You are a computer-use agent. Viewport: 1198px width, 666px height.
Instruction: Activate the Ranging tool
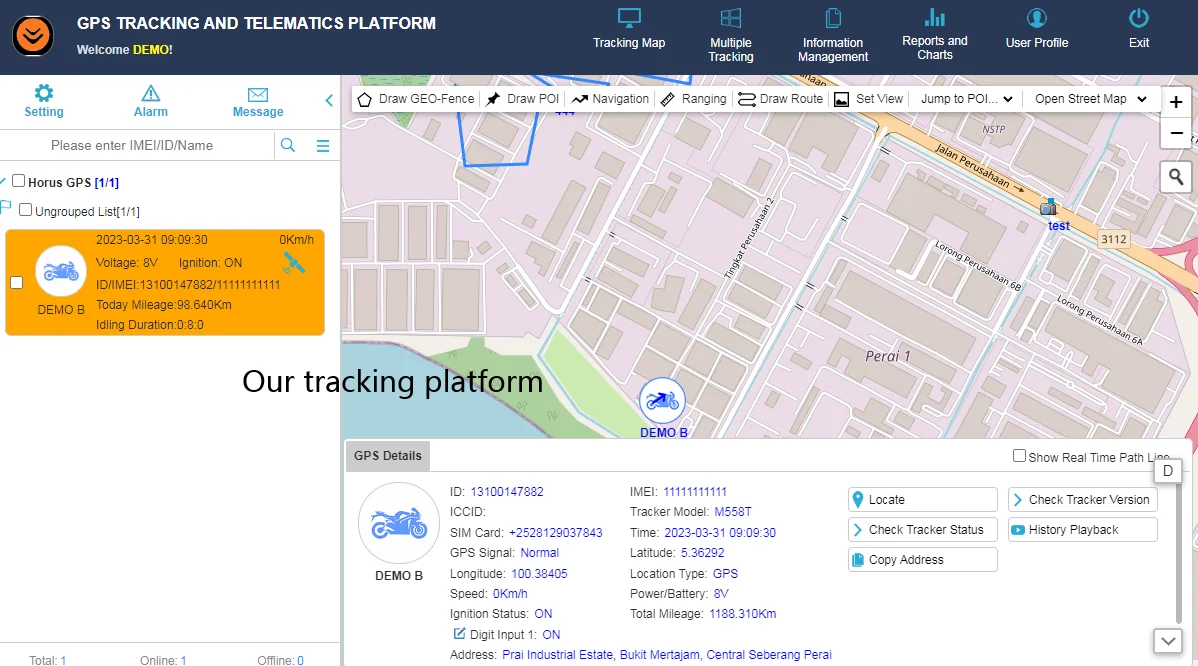(x=694, y=99)
